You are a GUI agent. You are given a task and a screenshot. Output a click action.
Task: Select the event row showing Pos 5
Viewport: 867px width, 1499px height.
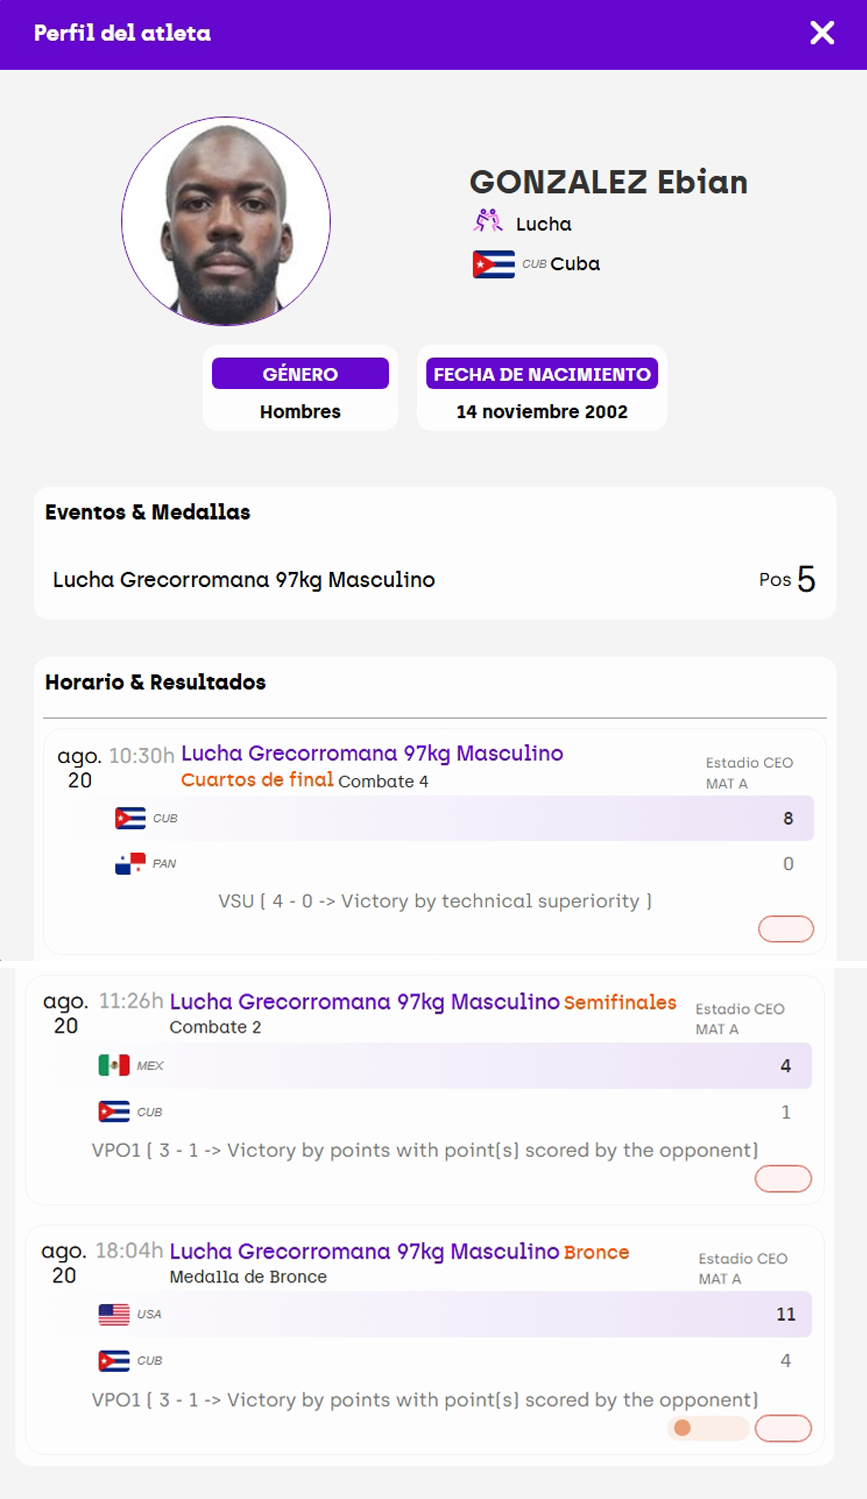point(435,579)
